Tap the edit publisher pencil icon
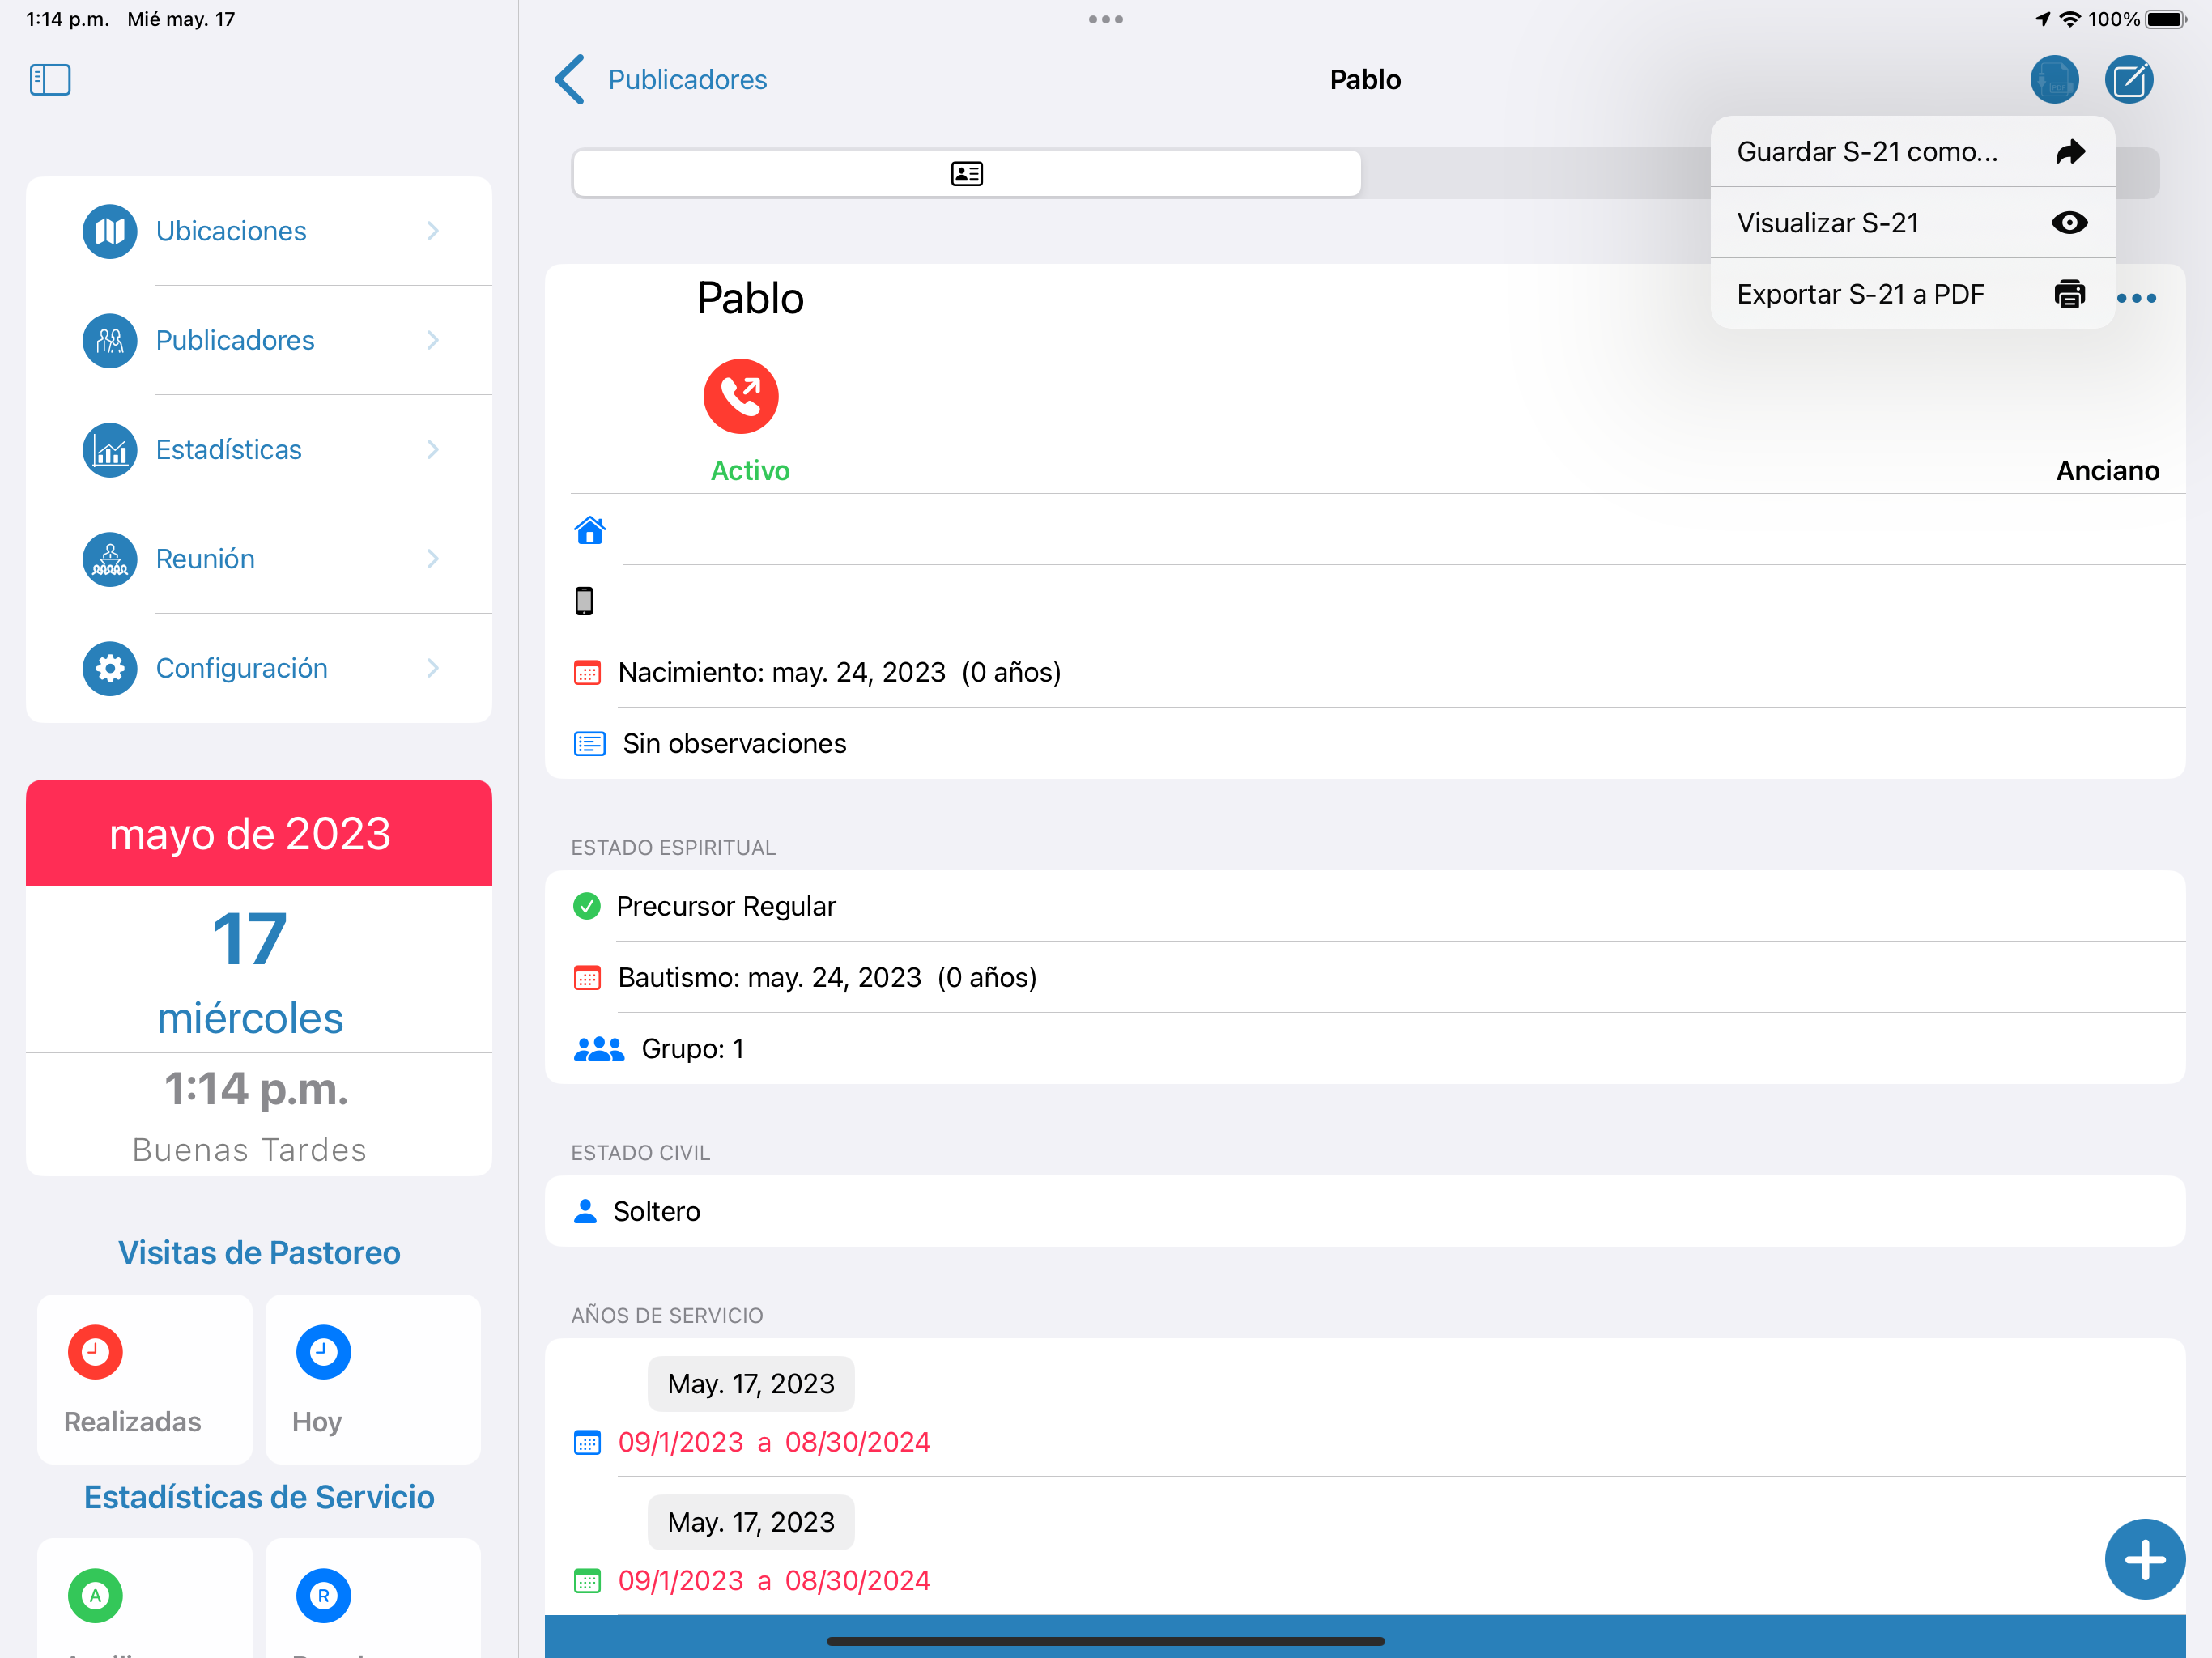This screenshot has height=1658, width=2212. pyautogui.click(x=2129, y=80)
